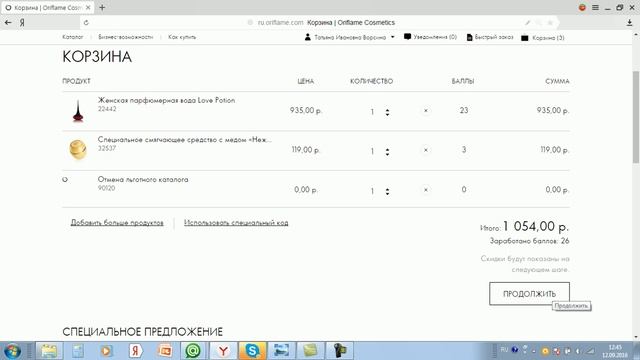Close the Корзина Oriflame tab
The height and width of the screenshot is (360, 640).
88,7
